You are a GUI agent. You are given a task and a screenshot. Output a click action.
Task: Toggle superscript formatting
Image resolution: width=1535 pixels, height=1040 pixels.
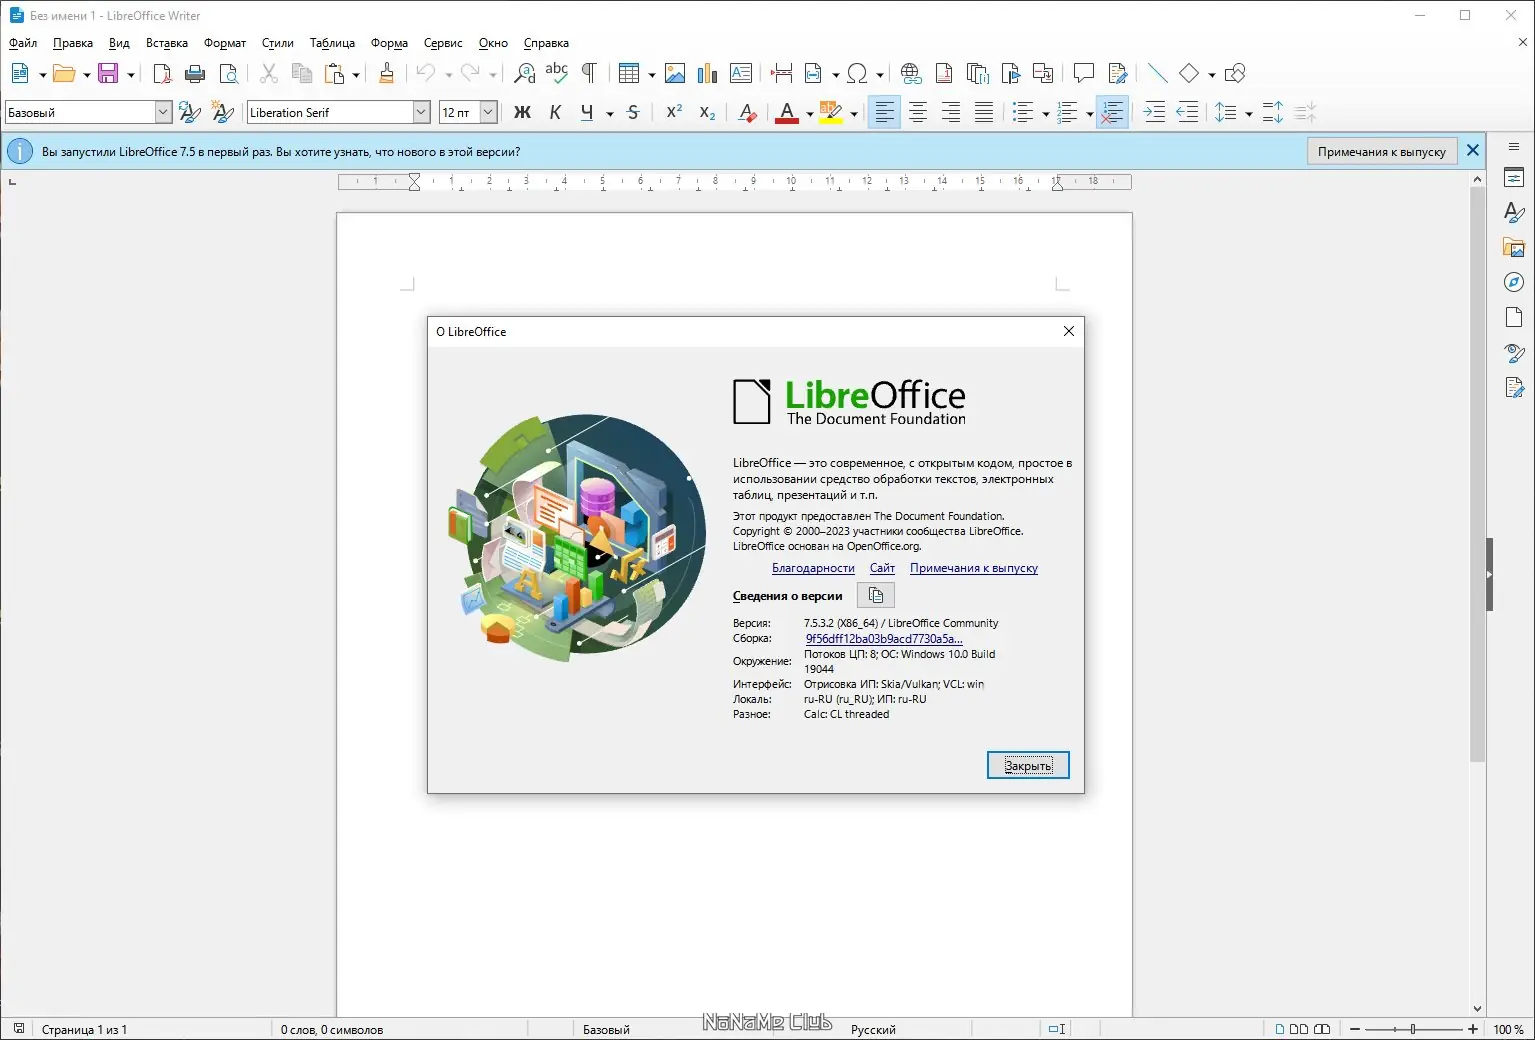click(x=674, y=113)
